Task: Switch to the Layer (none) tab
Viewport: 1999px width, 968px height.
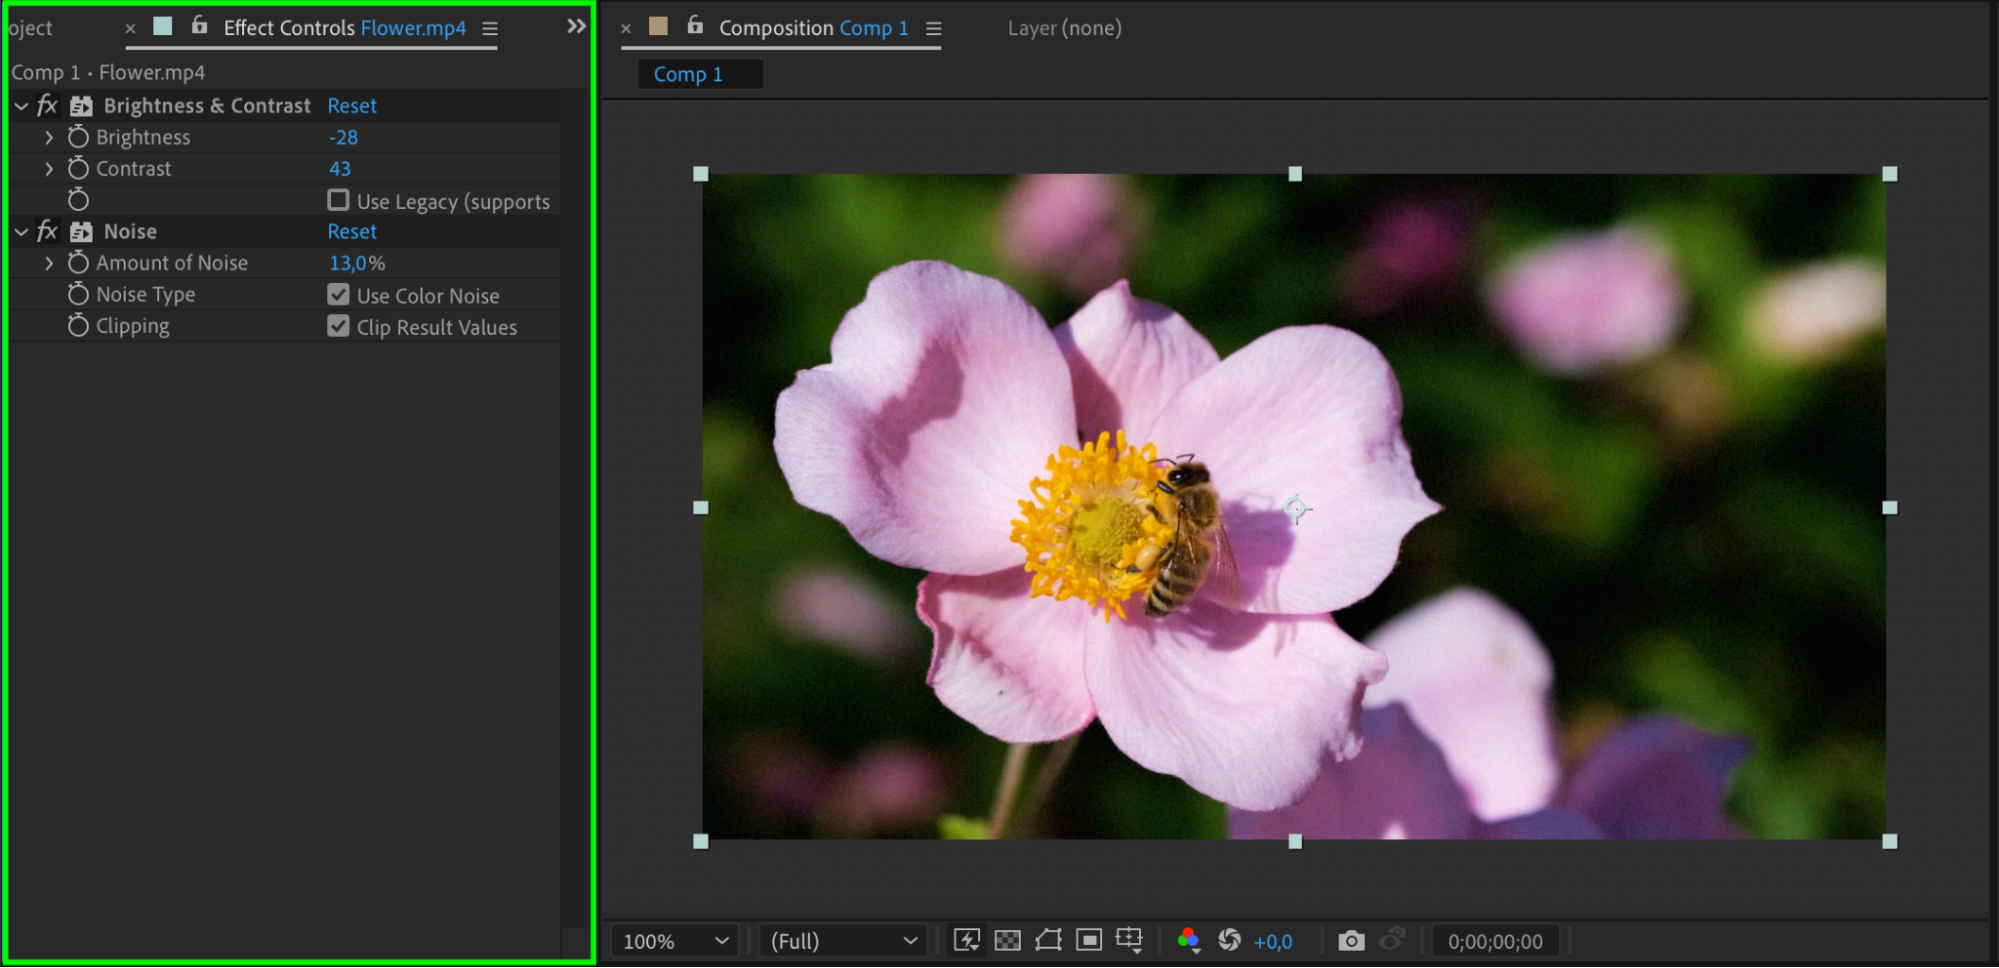Action: [1064, 28]
